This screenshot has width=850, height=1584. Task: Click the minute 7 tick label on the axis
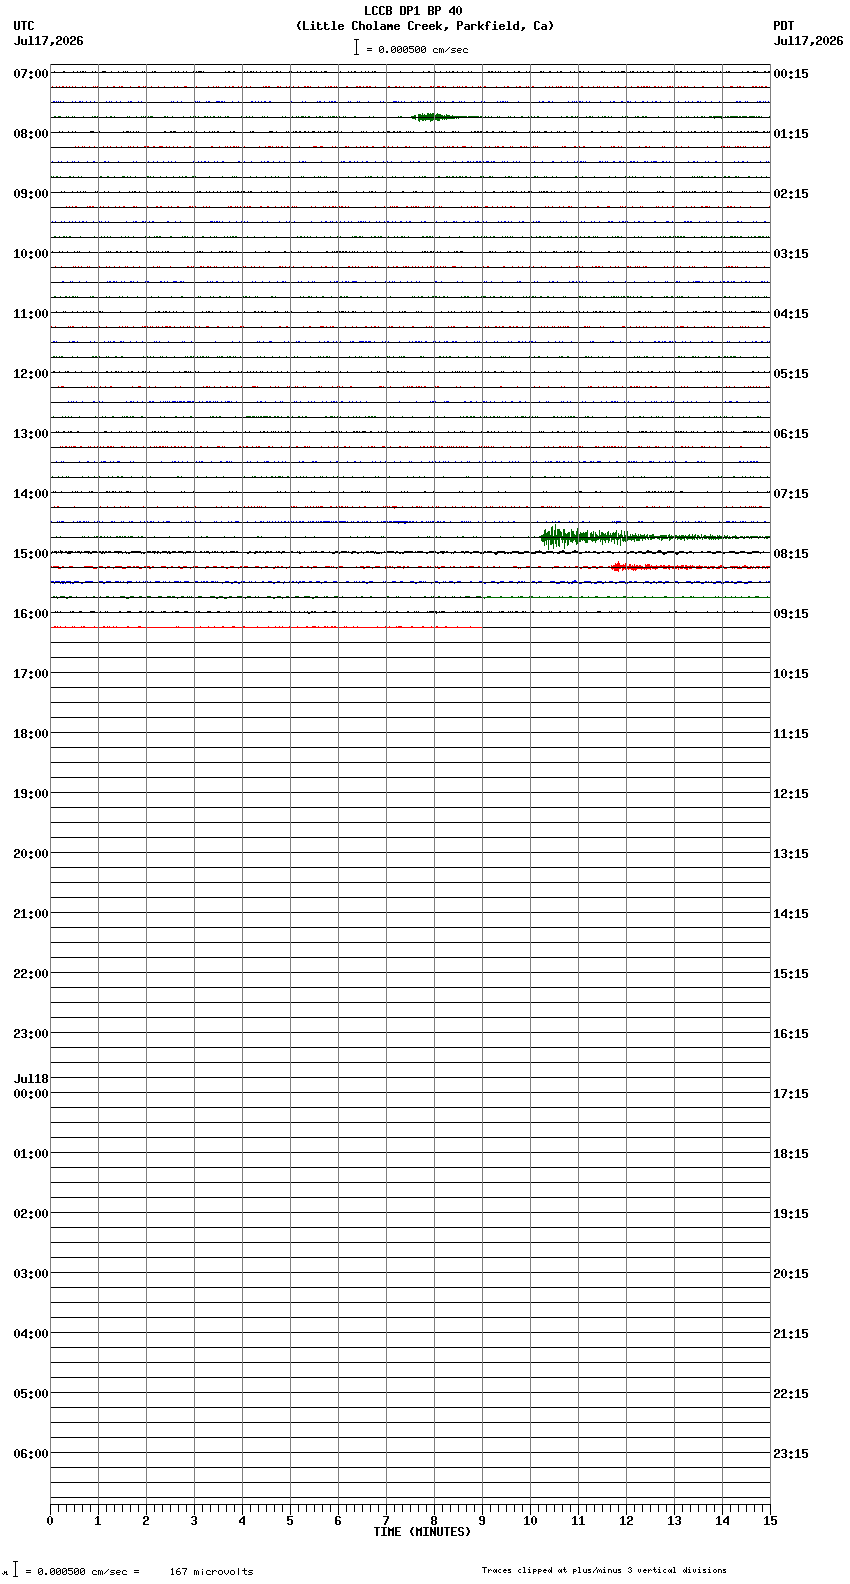386,1522
